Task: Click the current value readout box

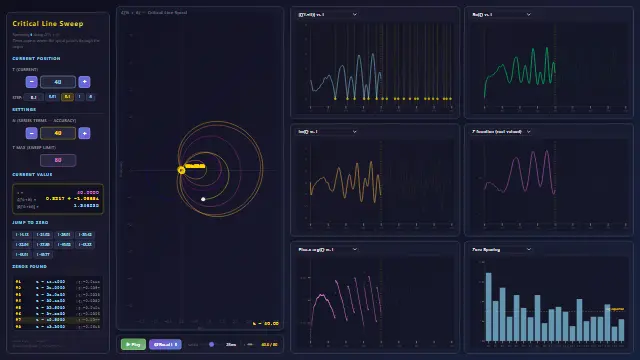Action: [x=58, y=199]
